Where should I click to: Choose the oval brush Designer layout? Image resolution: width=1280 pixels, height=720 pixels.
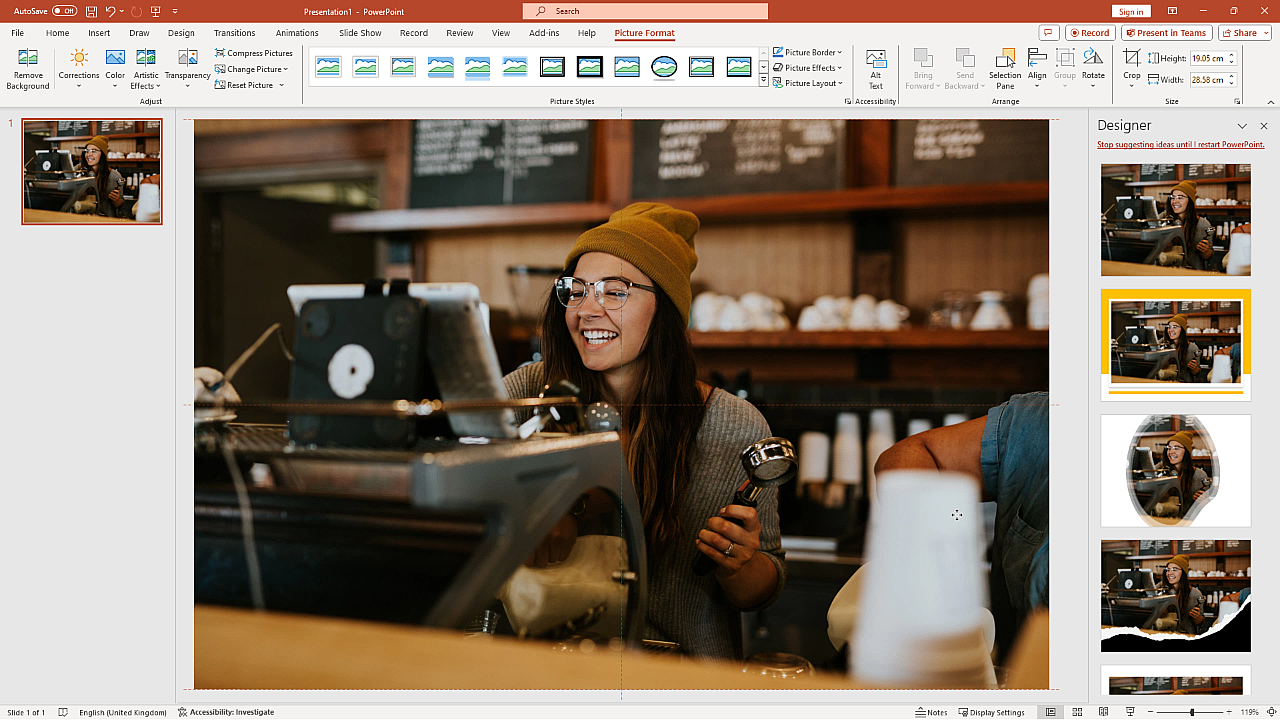[1176, 470]
